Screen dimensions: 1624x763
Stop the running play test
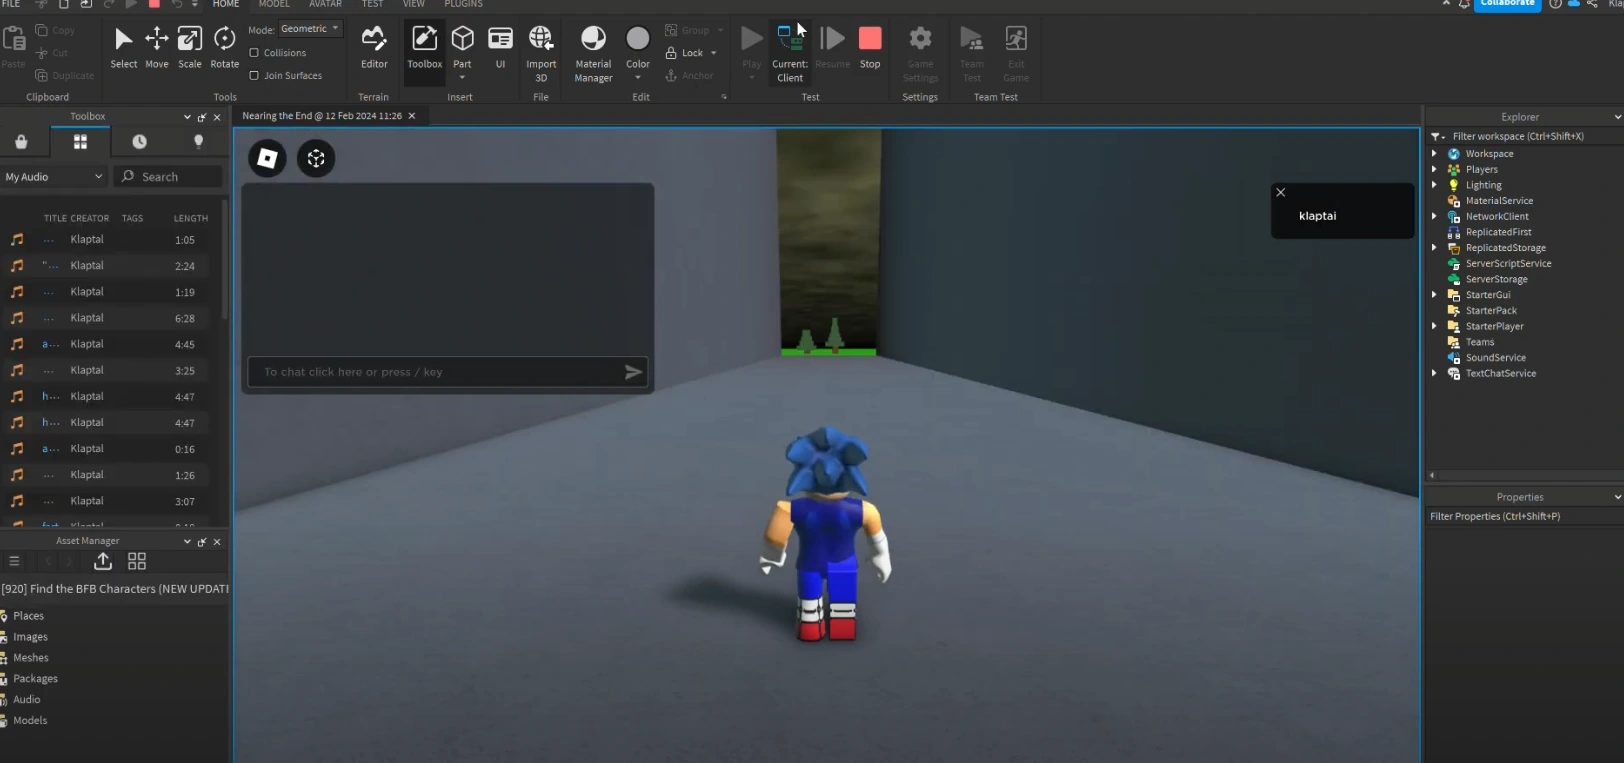pyautogui.click(x=870, y=47)
